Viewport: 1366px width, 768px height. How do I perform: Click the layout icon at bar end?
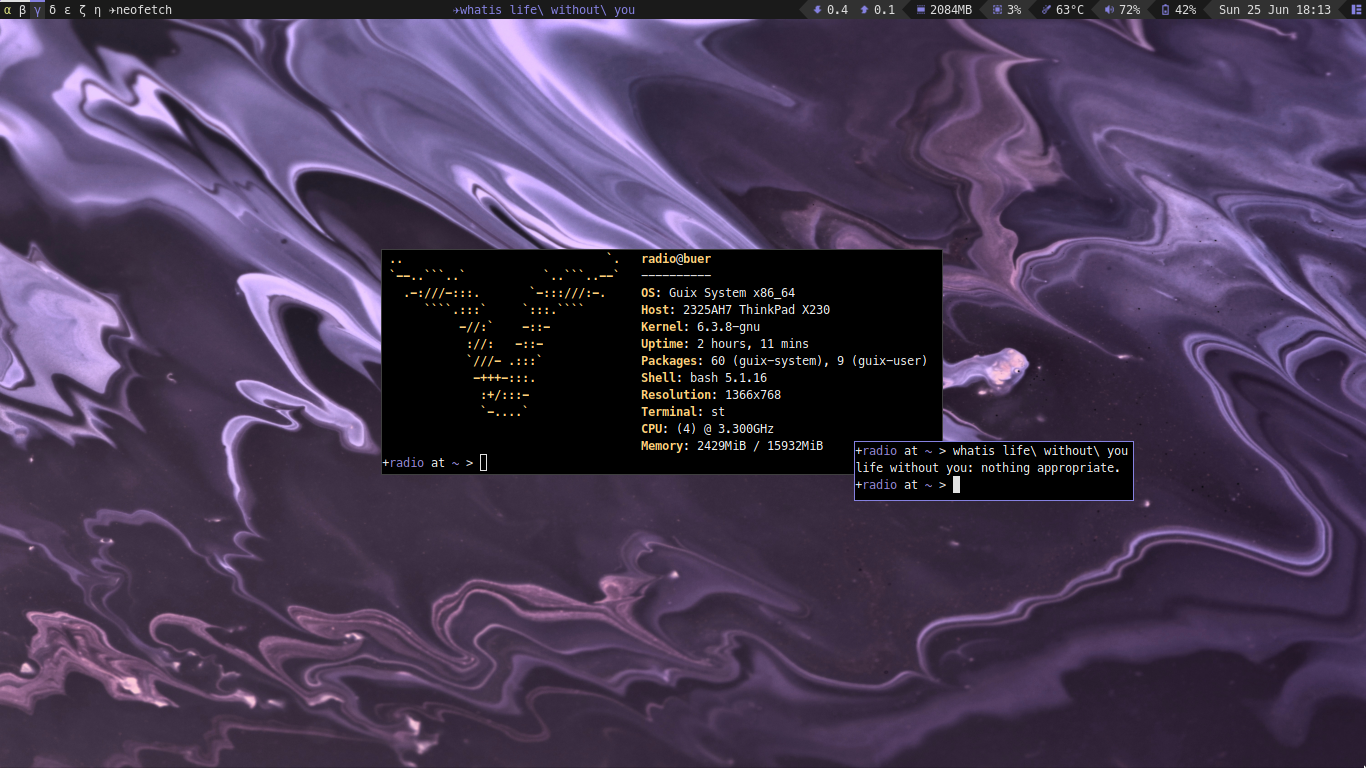[x=1356, y=9]
